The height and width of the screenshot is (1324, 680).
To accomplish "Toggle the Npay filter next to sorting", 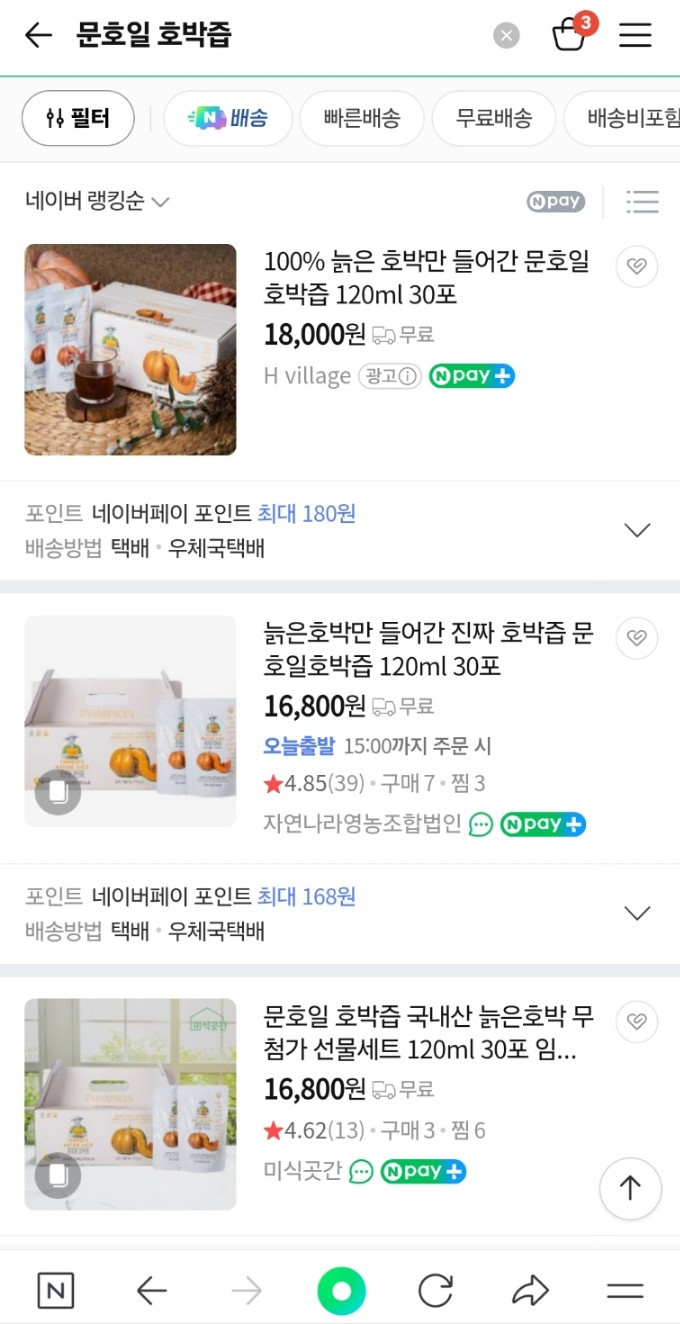I will [555, 201].
